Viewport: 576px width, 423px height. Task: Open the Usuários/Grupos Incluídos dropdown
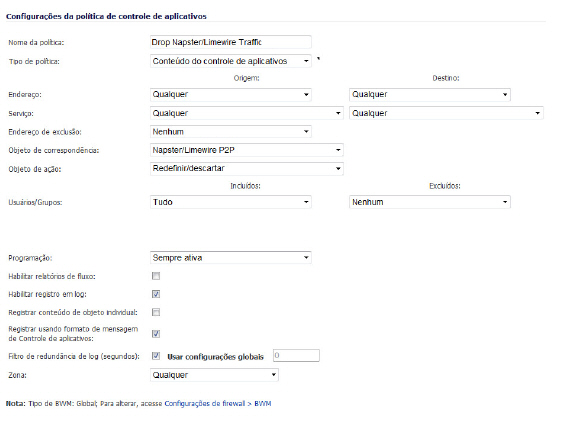(x=231, y=202)
